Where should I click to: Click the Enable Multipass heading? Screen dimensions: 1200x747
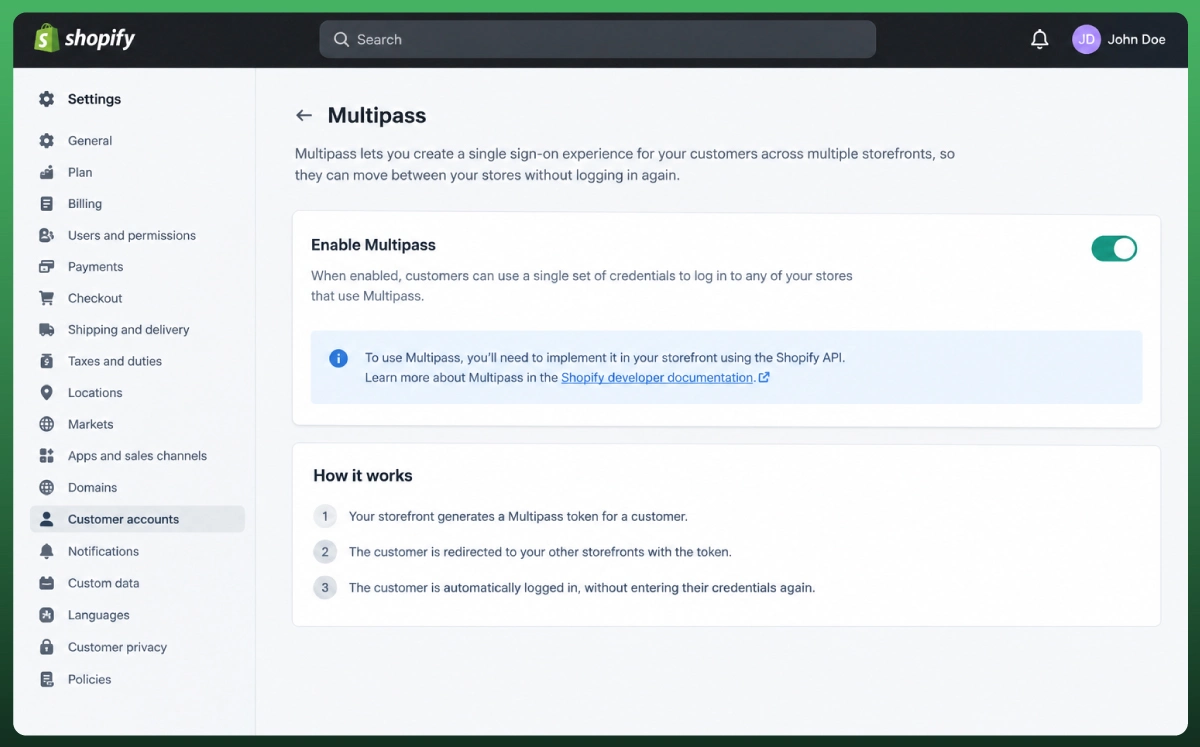point(373,245)
